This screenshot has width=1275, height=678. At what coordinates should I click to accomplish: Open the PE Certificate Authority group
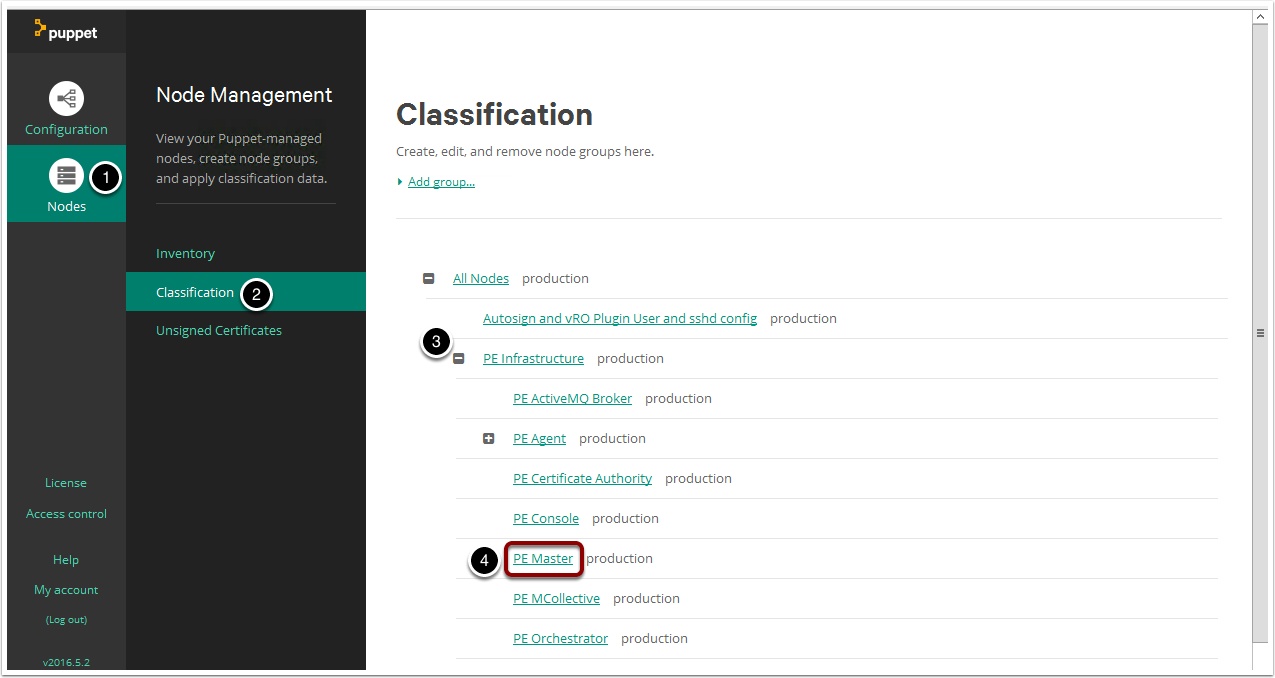pyautogui.click(x=582, y=479)
